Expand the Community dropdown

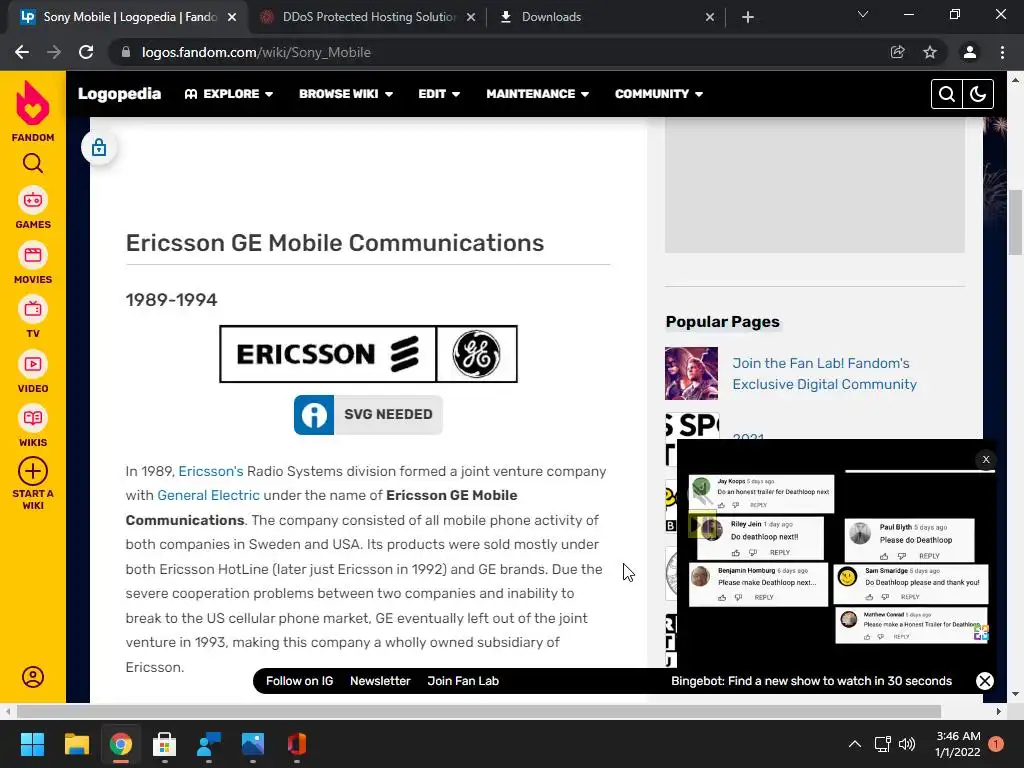(x=659, y=94)
